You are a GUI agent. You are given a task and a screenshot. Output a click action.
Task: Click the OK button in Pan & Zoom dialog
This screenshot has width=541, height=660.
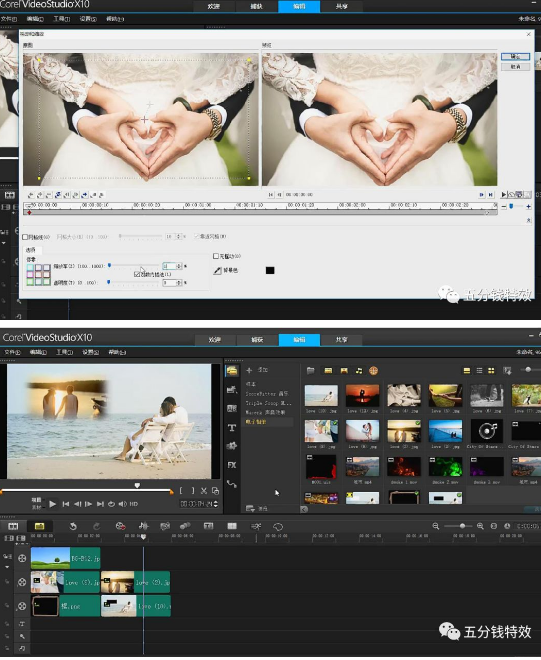(515, 56)
